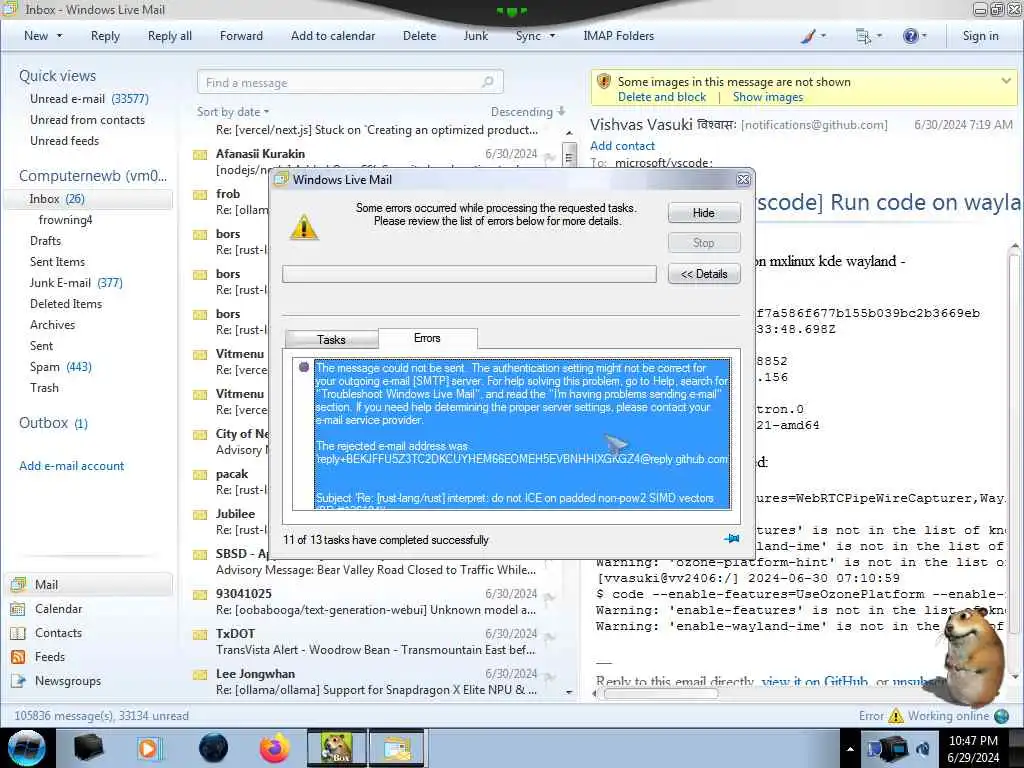Click envelope icon of Afanasii Kurakin message
This screenshot has height=768, width=1024.
point(200,155)
